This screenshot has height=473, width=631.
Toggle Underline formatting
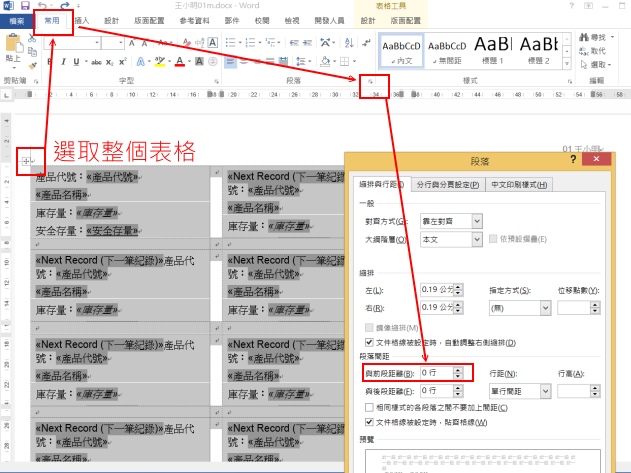[x=76, y=62]
